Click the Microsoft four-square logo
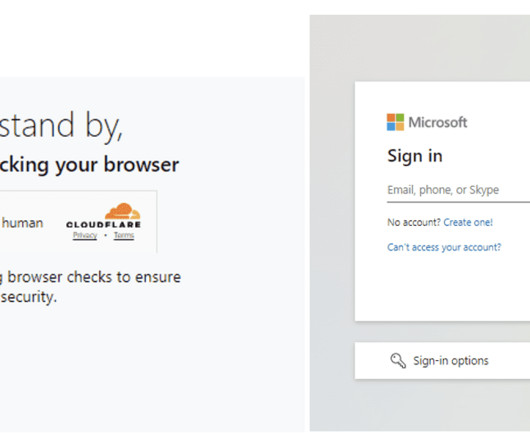530x442 pixels. pyautogui.click(x=395, y=122)
